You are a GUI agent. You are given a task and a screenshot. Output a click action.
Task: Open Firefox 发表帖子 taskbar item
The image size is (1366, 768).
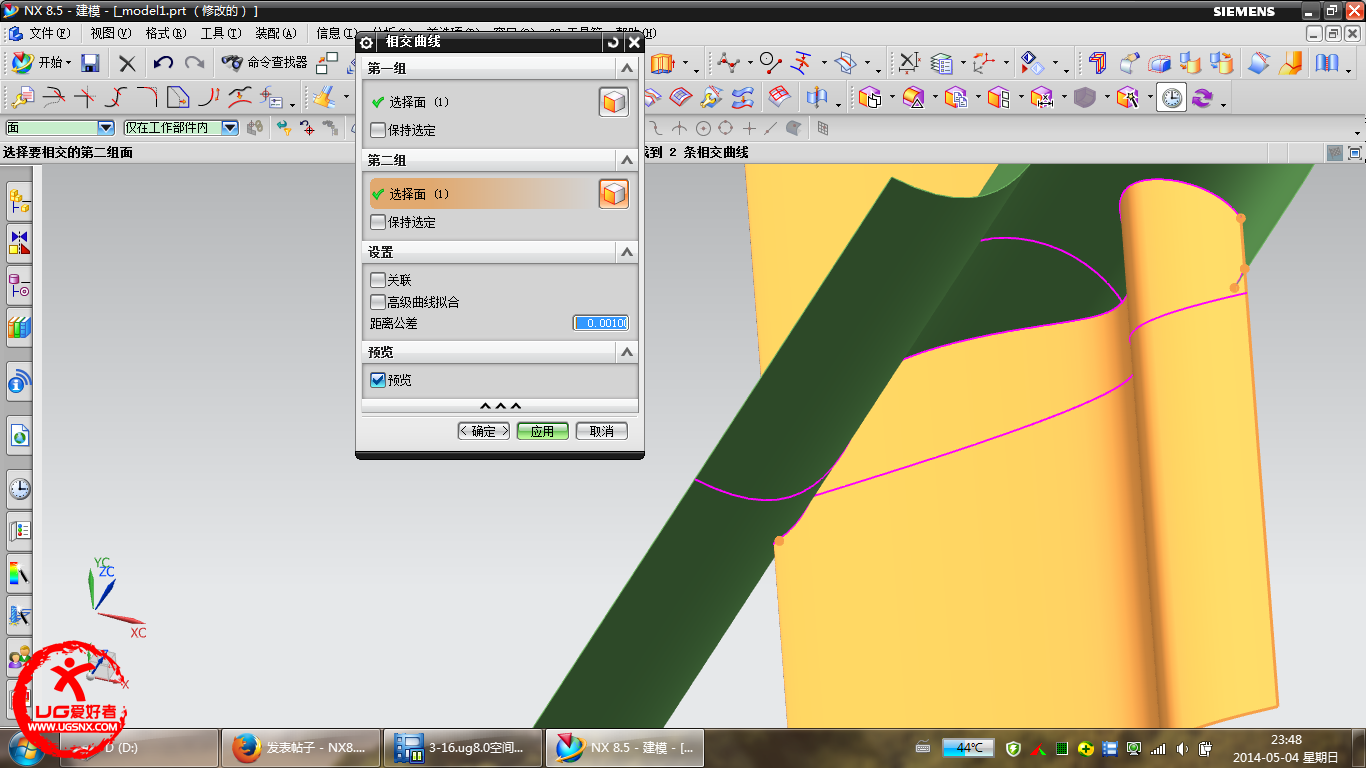pyautogui.click(x=299, y=748)
